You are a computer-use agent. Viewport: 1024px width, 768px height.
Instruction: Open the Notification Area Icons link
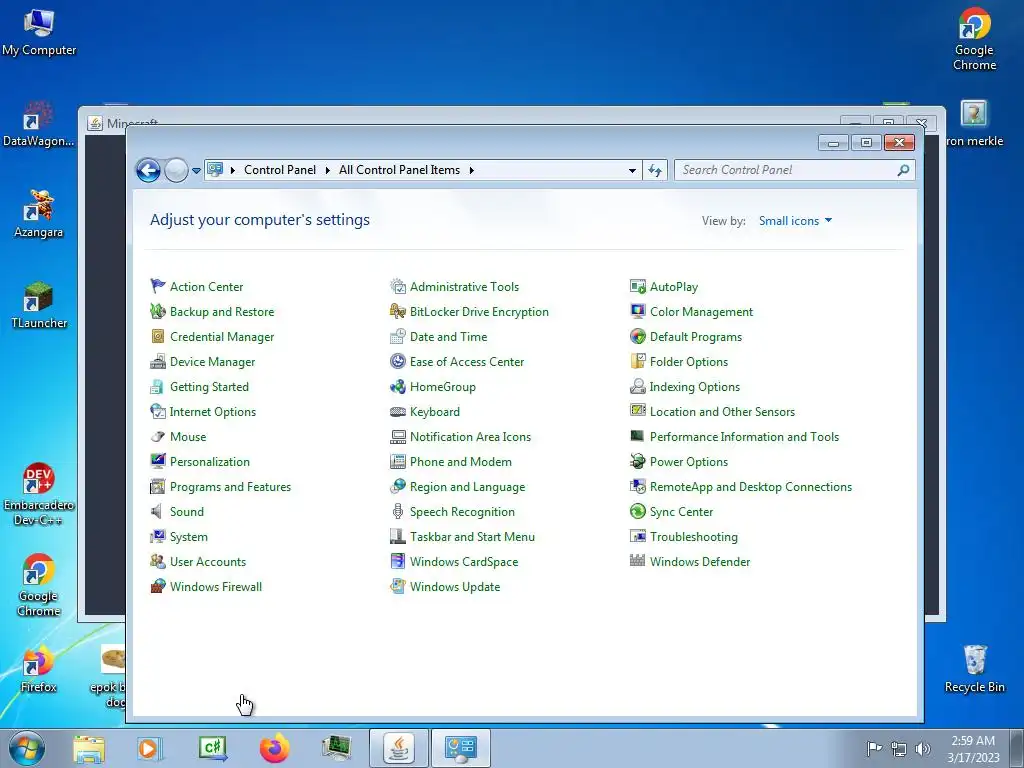[x=470, y=436]
